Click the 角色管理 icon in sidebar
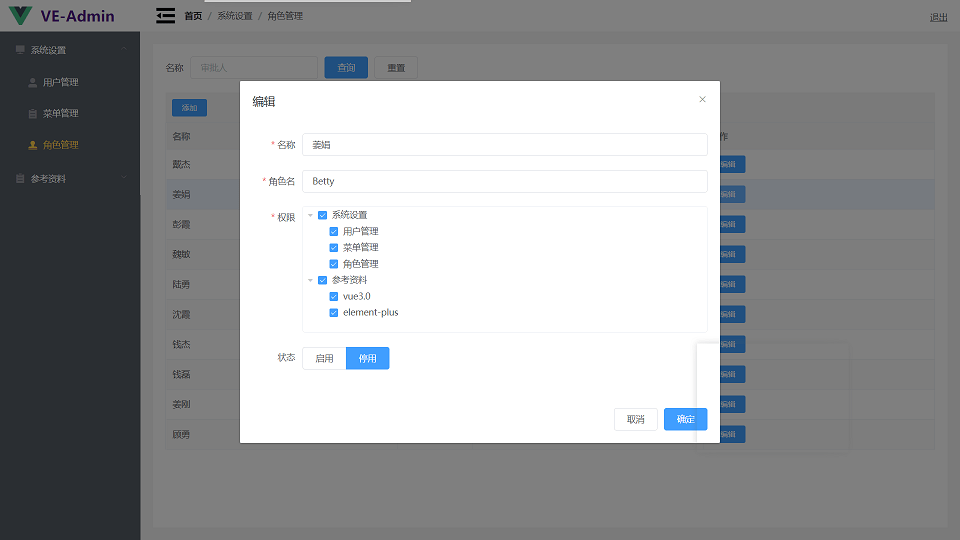 [x=32, y=145]
